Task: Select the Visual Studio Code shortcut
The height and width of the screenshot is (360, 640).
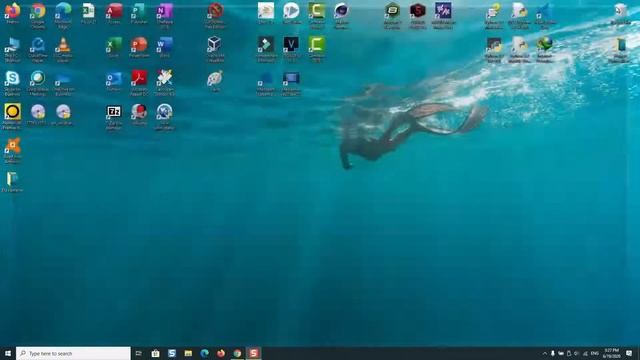Action: coord(544,16)
